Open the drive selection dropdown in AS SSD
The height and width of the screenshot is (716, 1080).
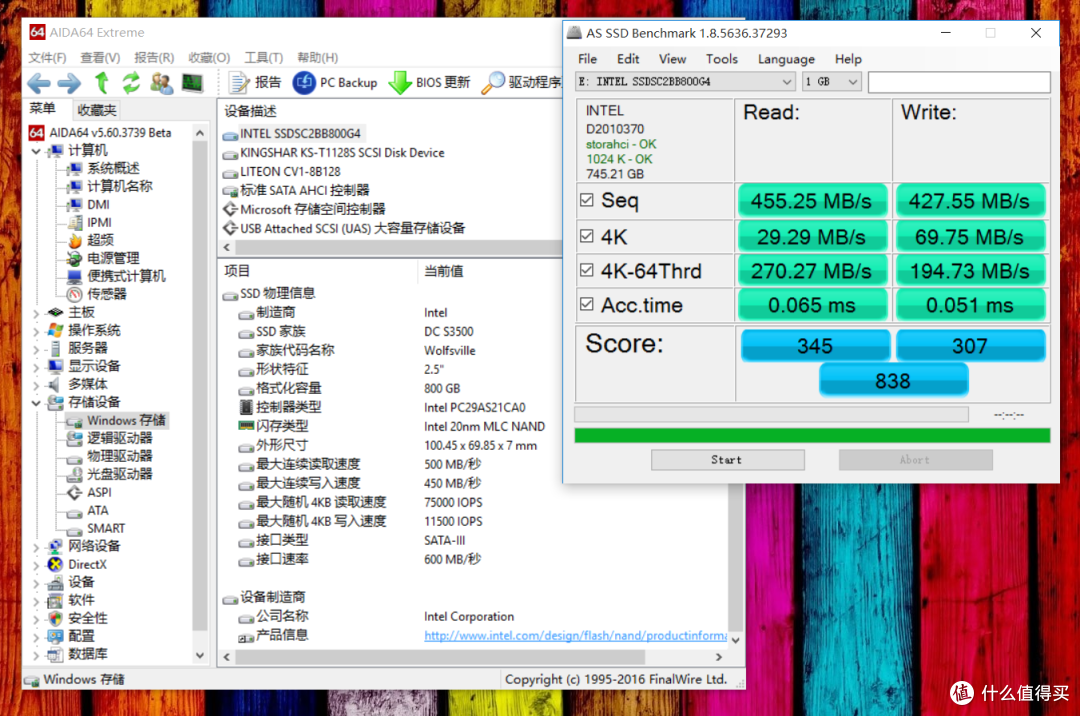(x=685, y=82)
